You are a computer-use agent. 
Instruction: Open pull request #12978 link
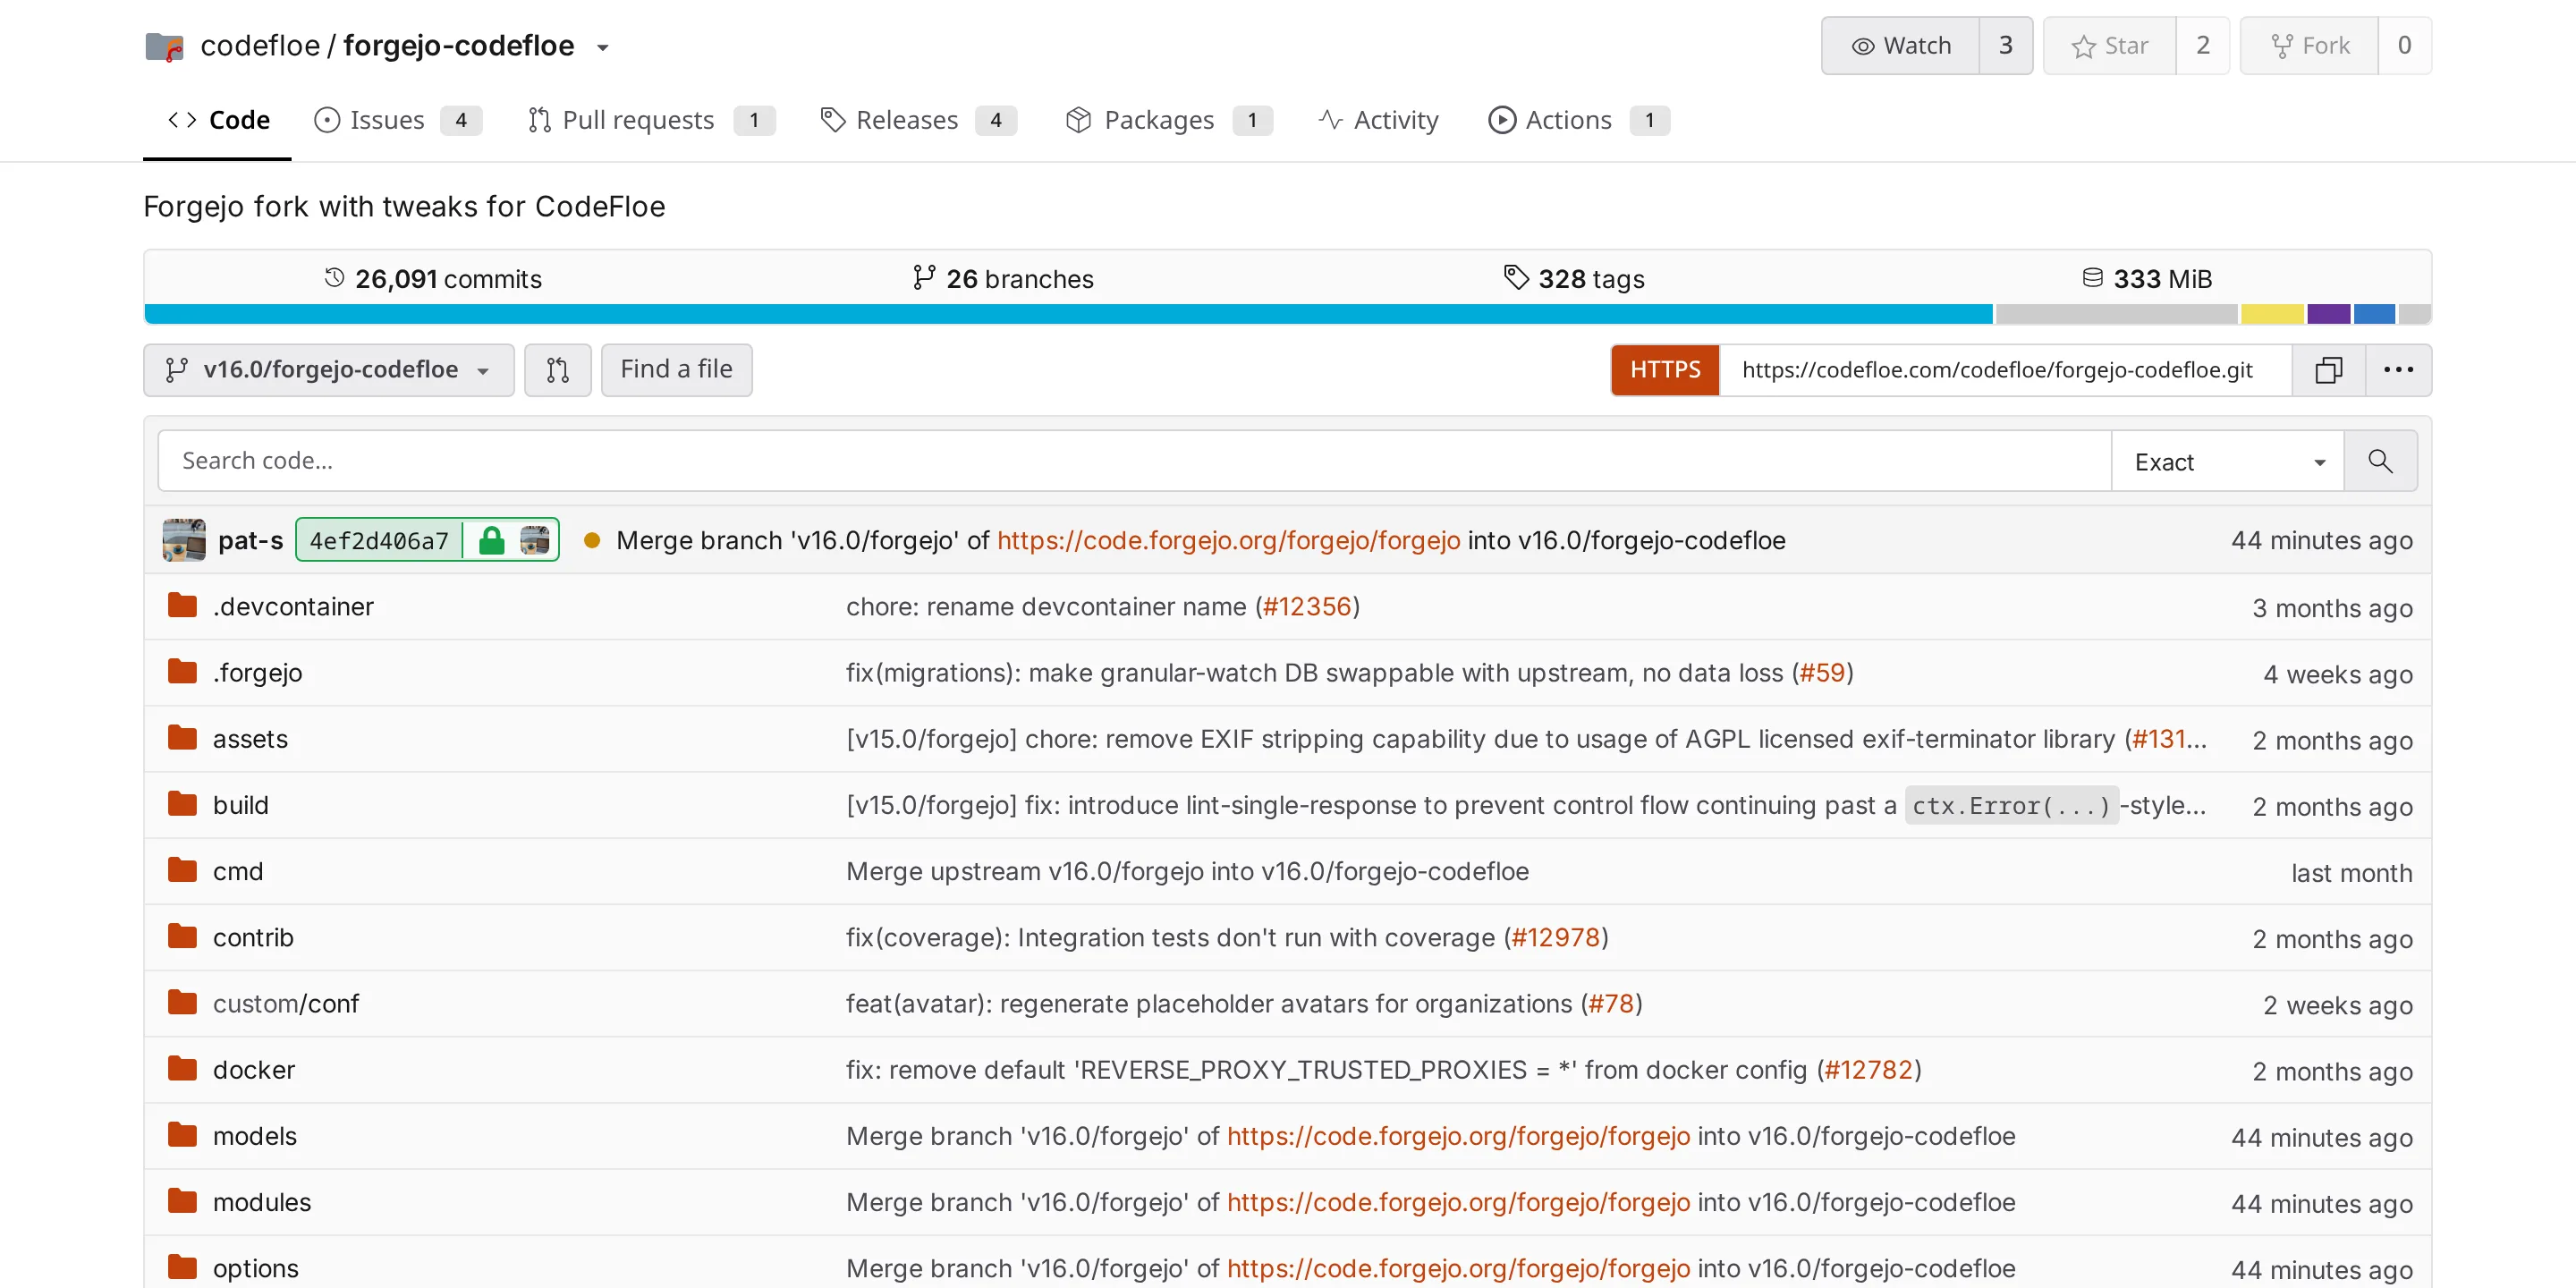click(1556, 937)
